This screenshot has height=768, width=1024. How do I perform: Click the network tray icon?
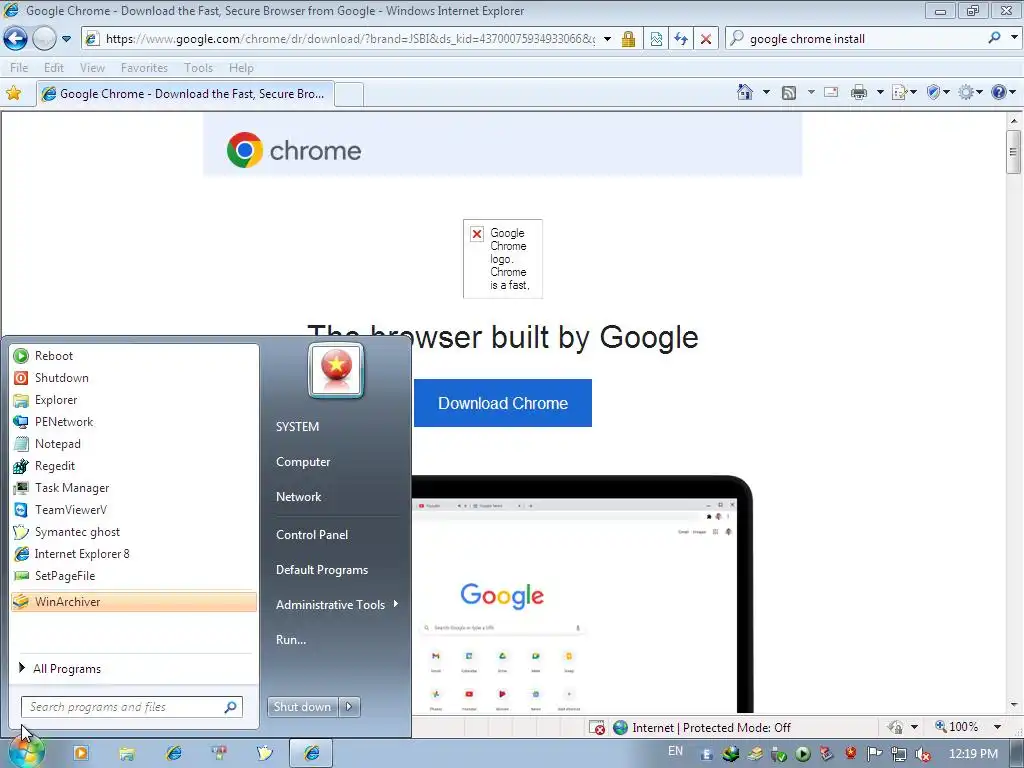[899, 754]
